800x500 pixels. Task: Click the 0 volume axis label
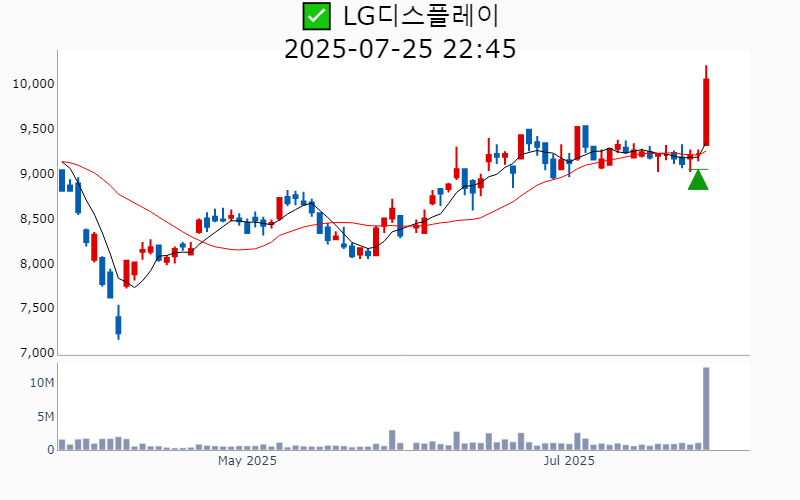(x=51, y=450)
